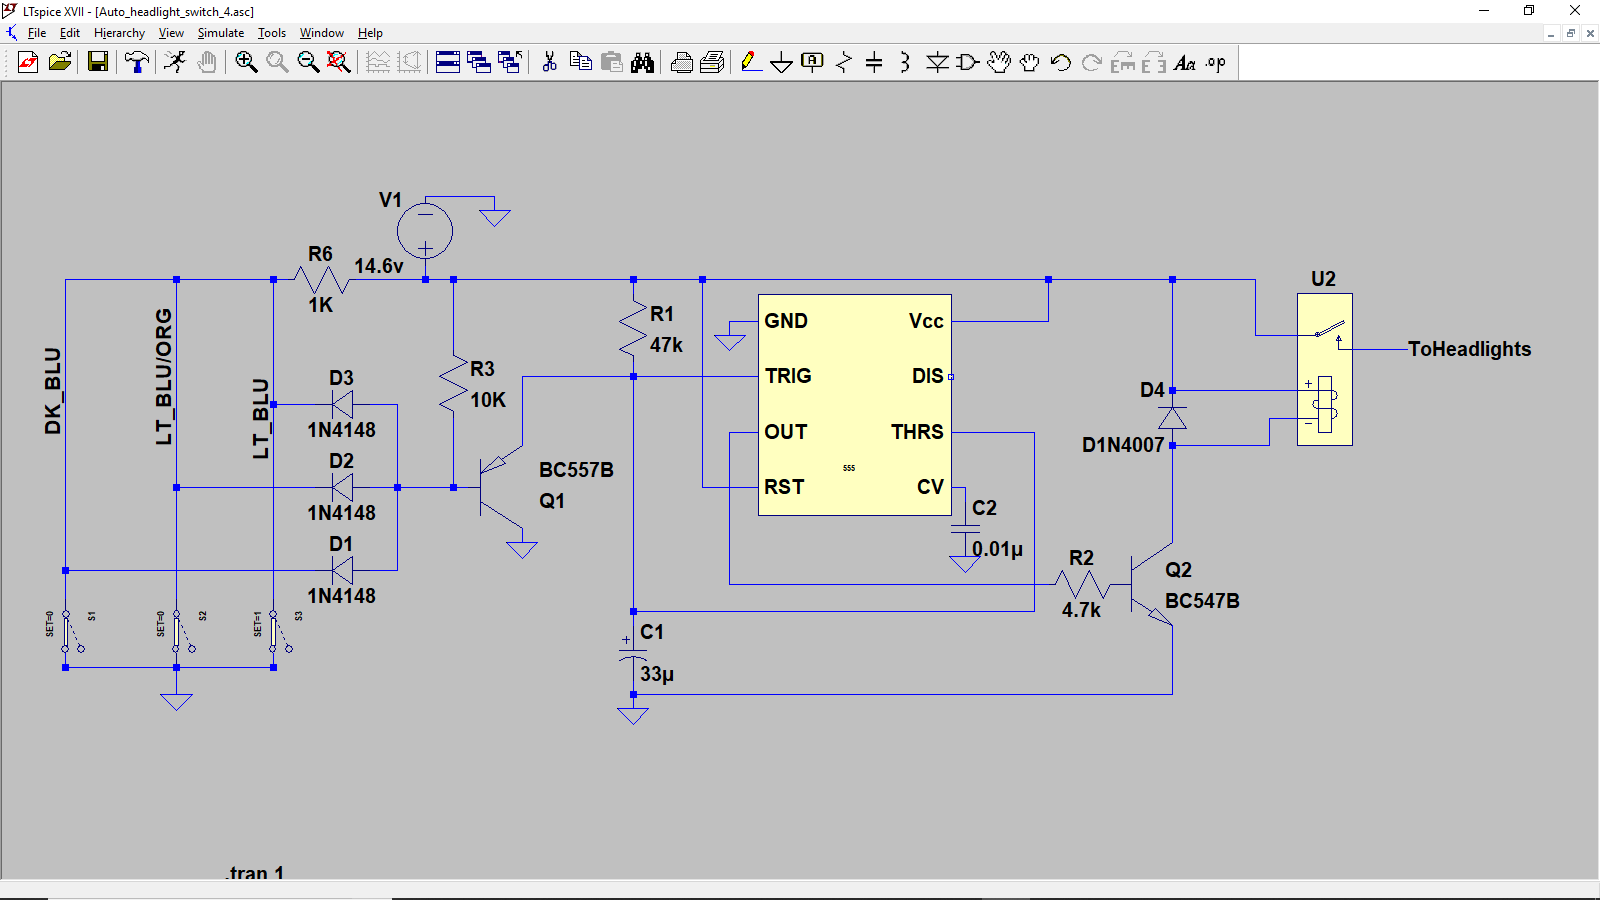Place a Ground symbol tool
This screenshot has height=900, width=1600.
(x=782, y=63)
